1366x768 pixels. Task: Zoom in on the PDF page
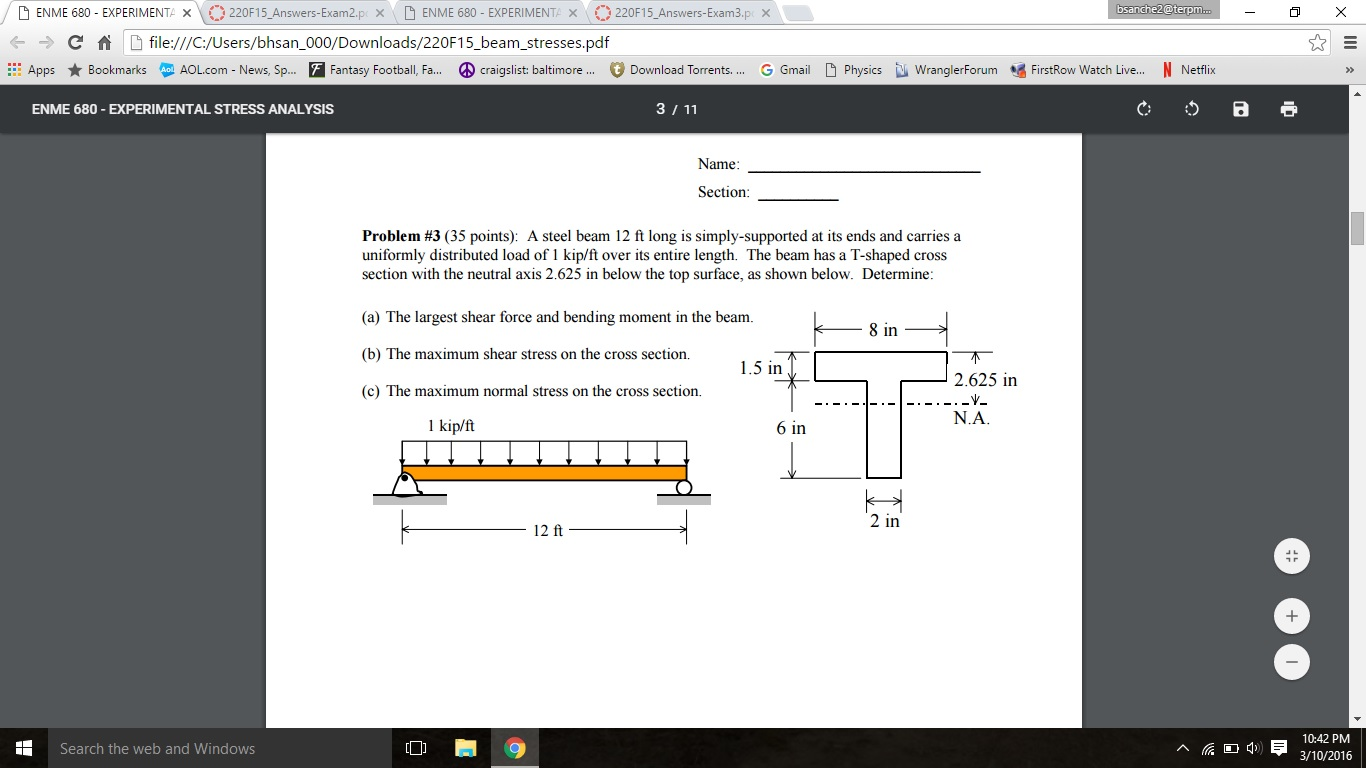click(x=1291, y=616)
